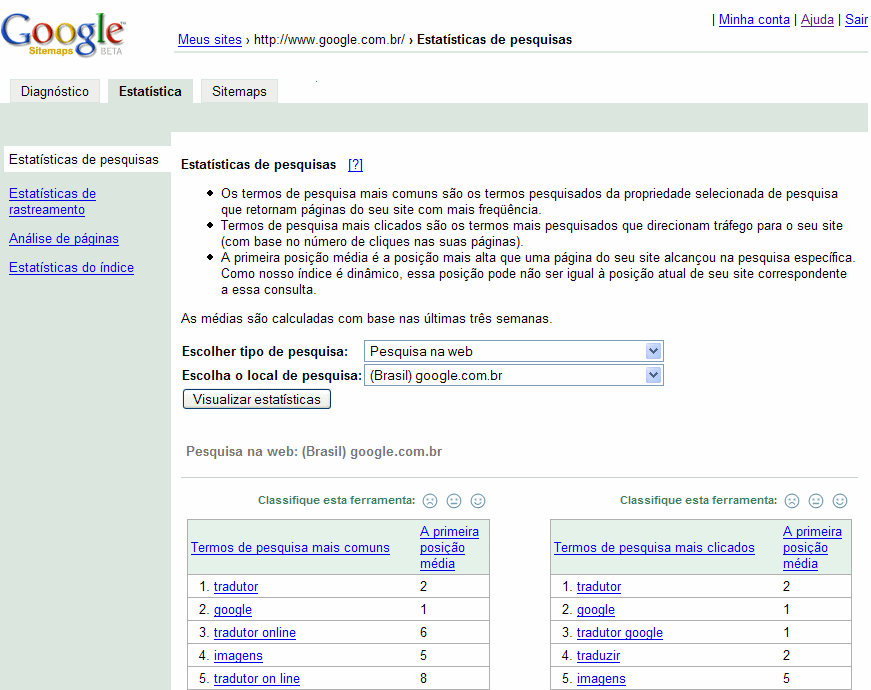This screenshot has height=690, width=871.
Task: Click position value 8 for tradutor on line
Action: tap(423, 678)
